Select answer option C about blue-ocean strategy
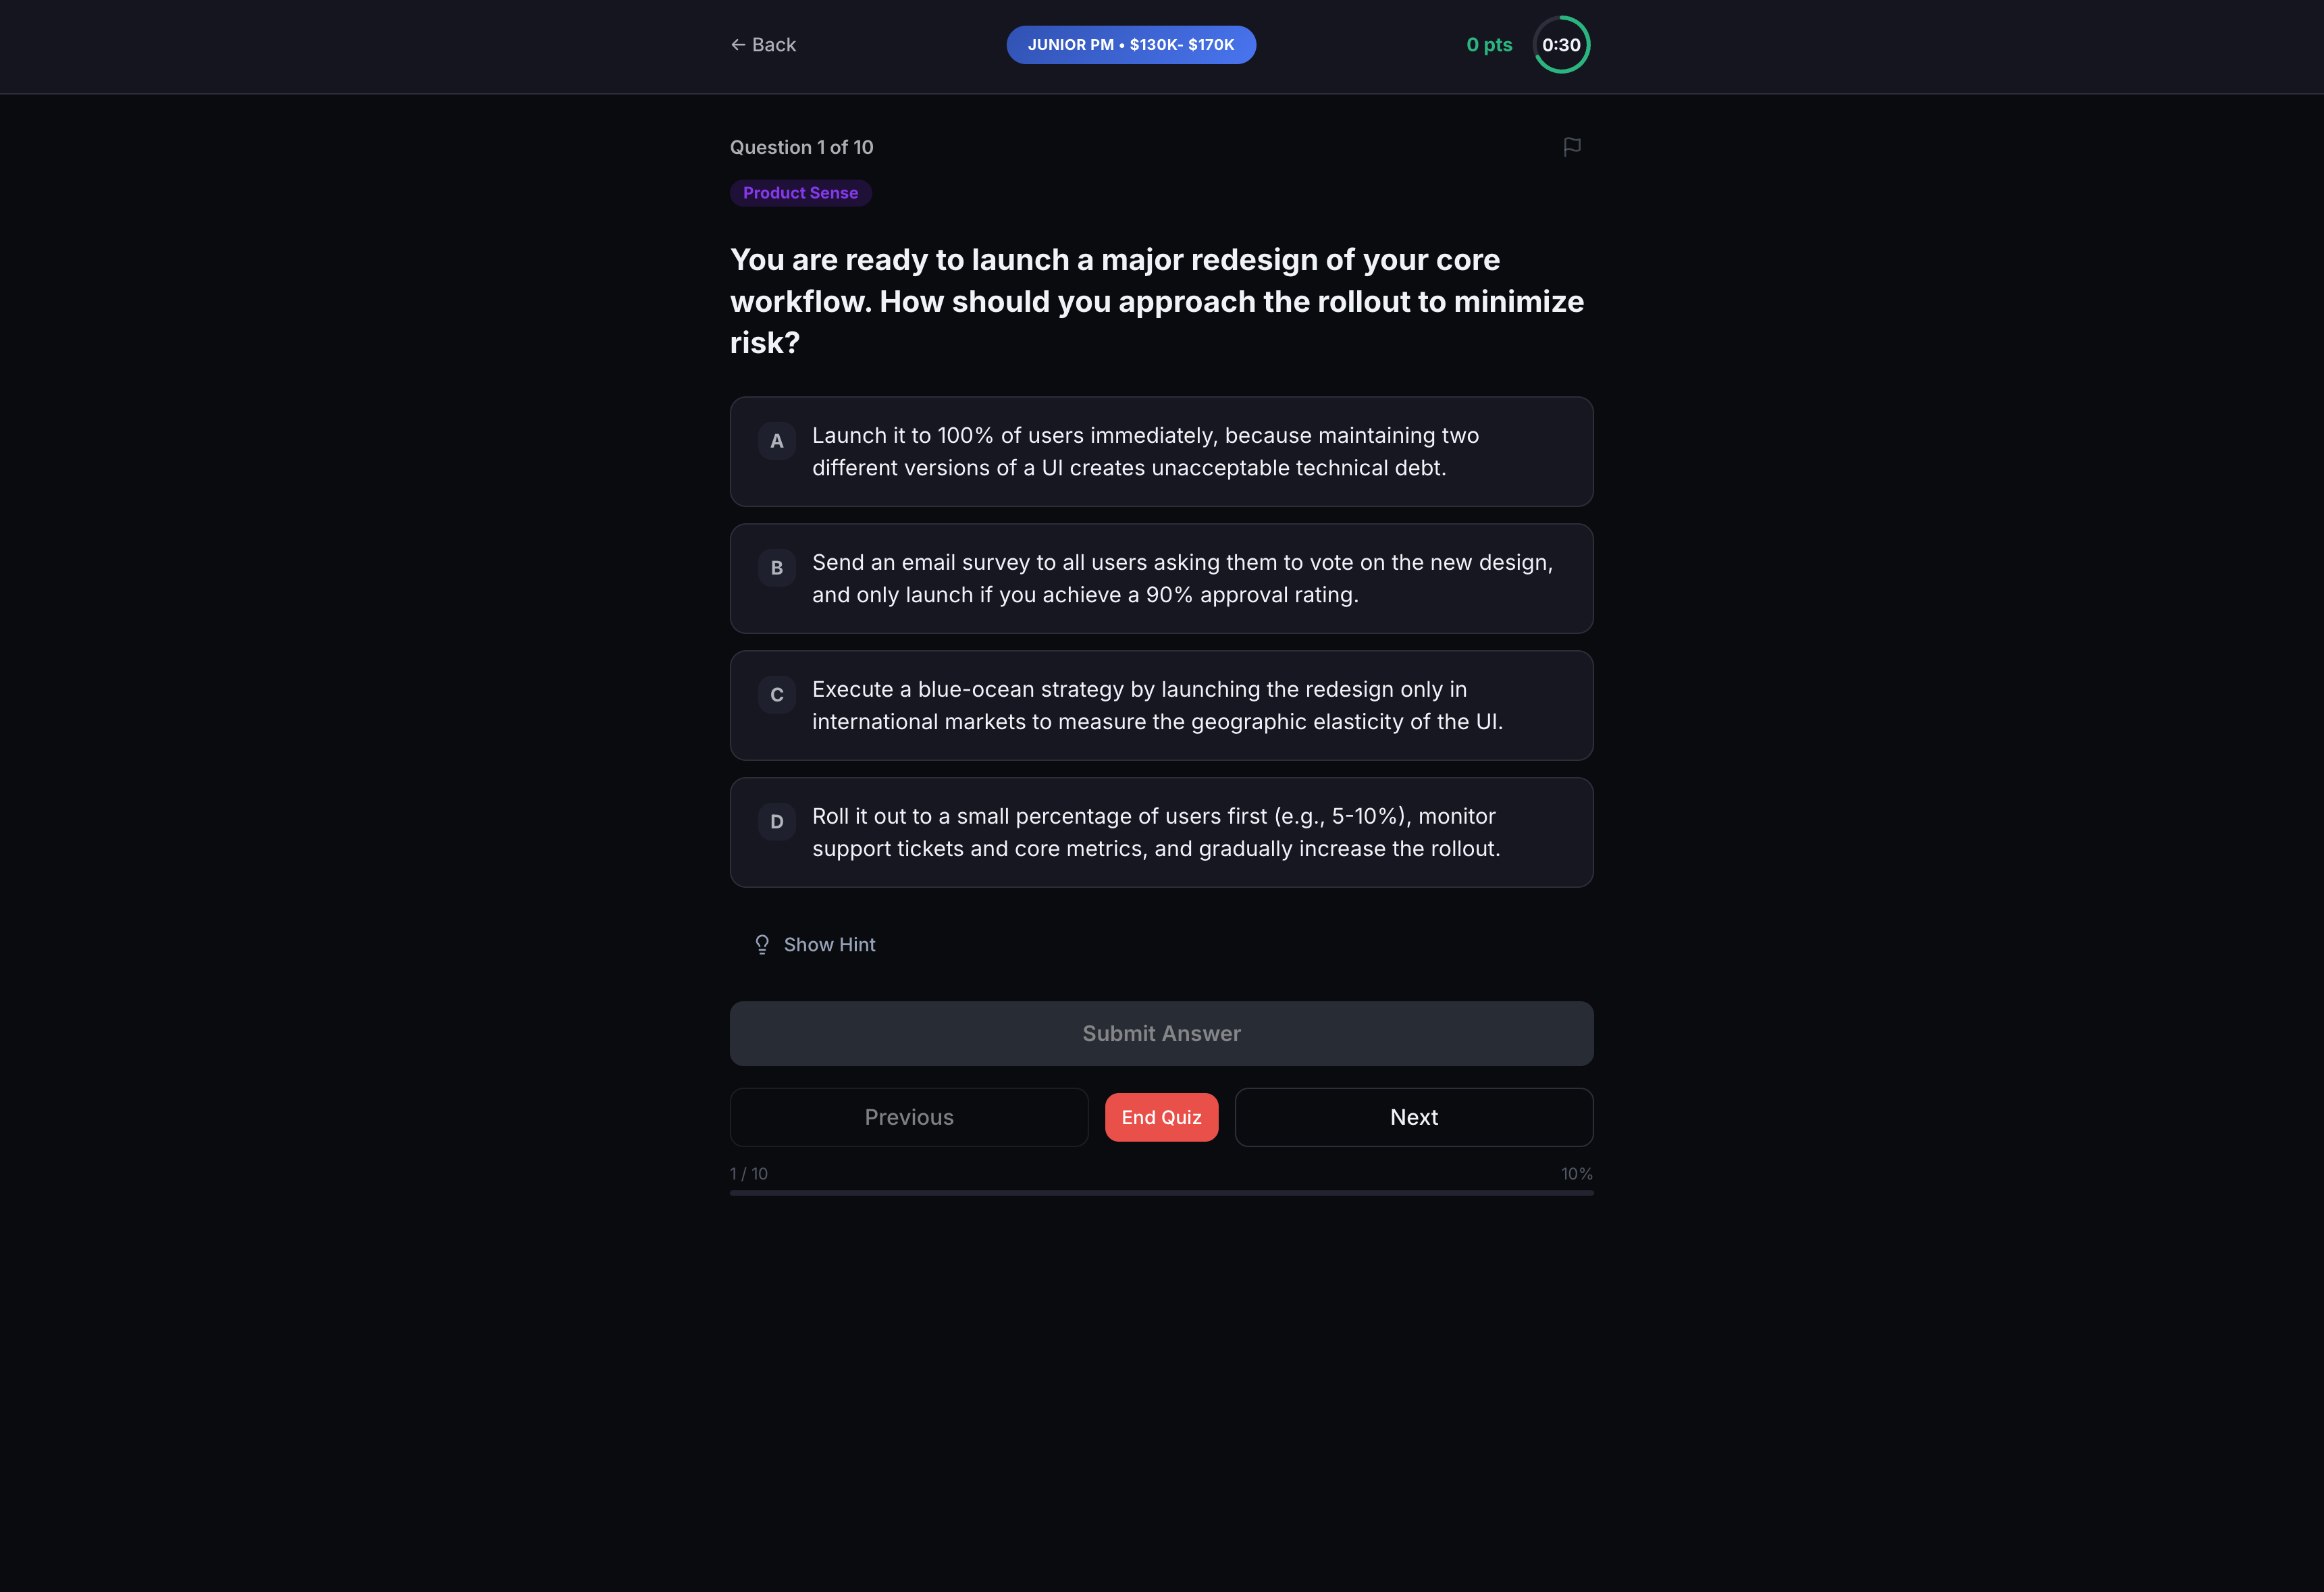Screen dimensions: 2324x1592 coord(1160,705)
